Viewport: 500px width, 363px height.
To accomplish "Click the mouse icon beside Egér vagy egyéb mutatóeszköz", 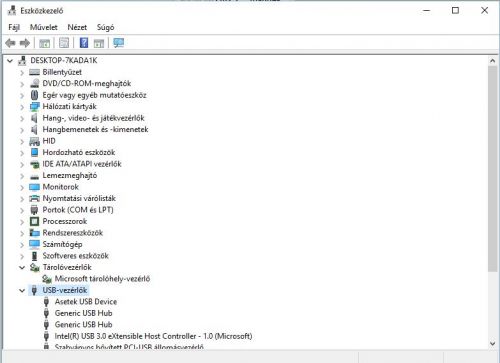I will pos(34,95).
